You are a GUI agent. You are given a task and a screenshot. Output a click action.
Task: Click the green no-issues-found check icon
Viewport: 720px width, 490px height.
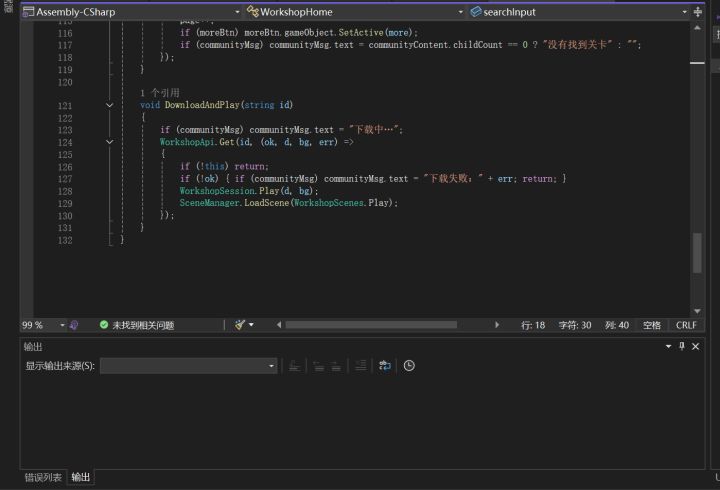(x=104, y=325)
